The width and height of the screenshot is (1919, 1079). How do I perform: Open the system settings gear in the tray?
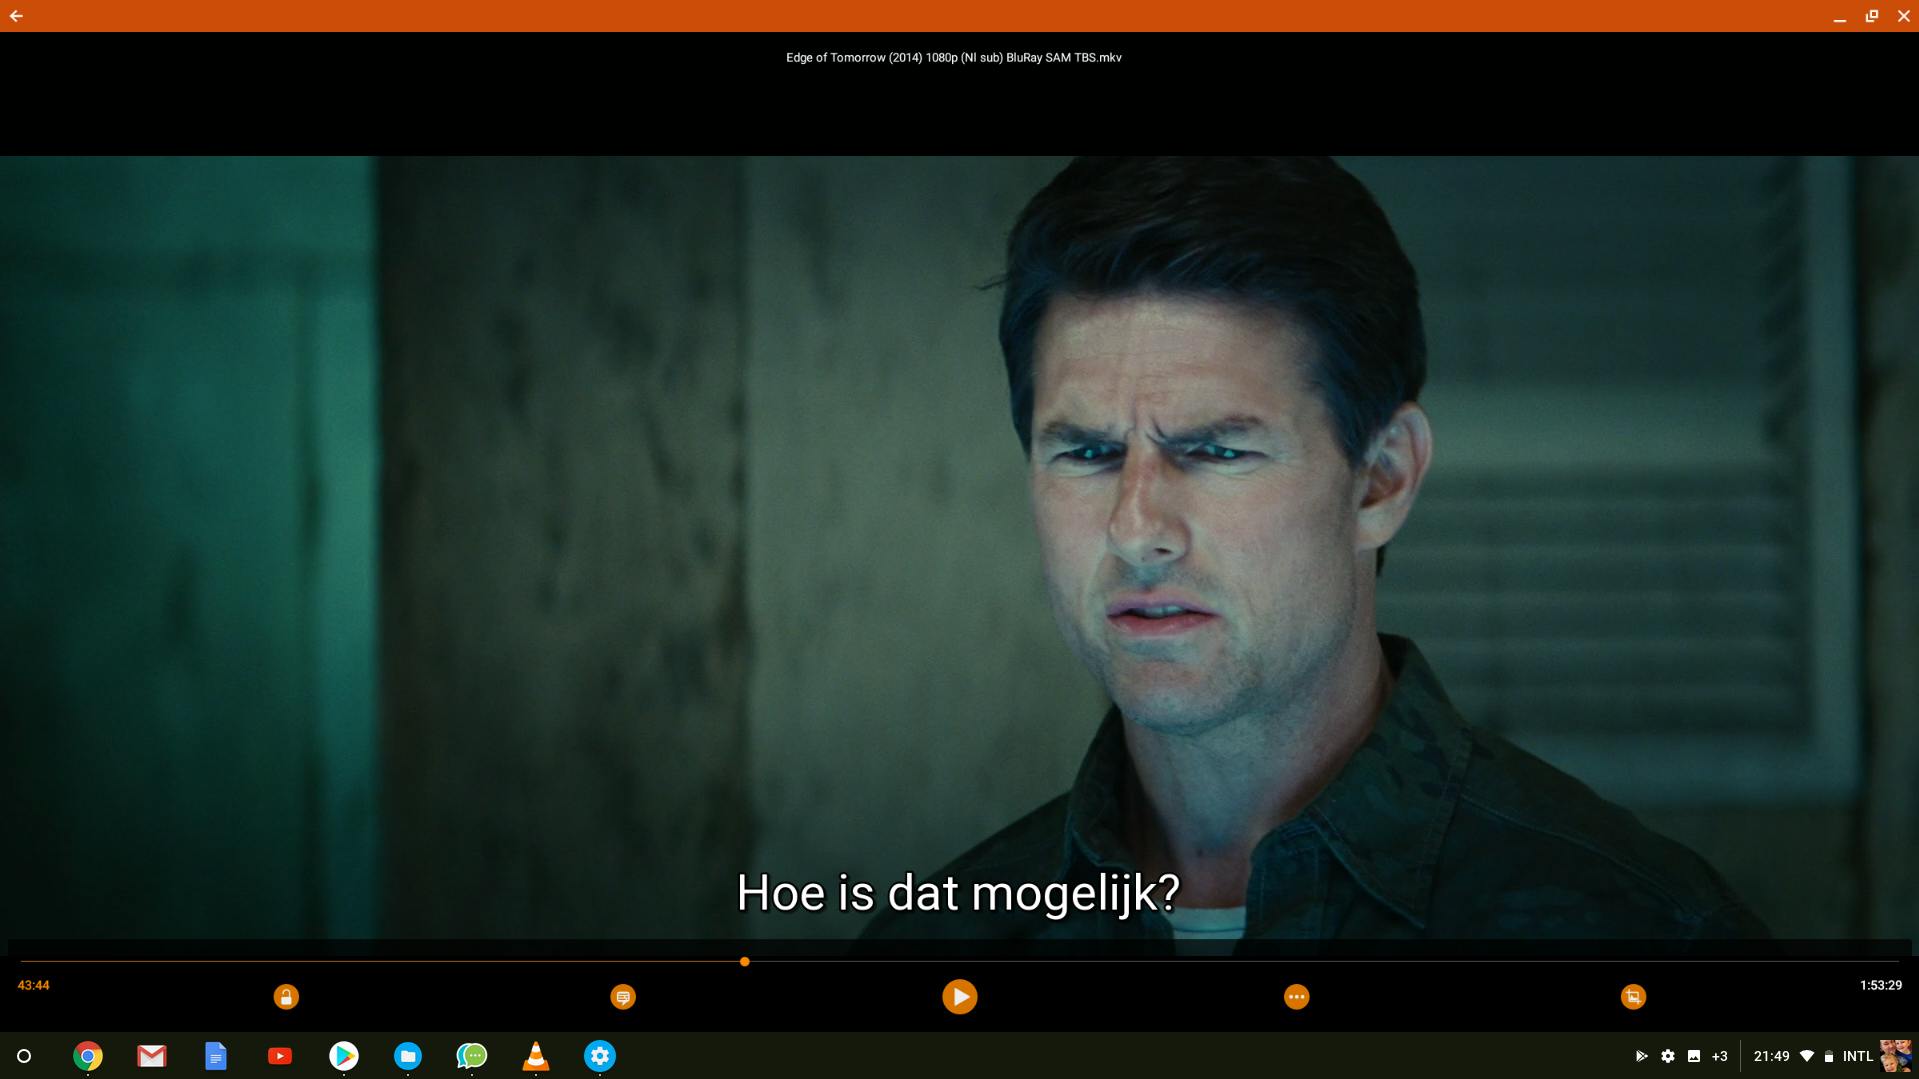pos(1667,1056)
